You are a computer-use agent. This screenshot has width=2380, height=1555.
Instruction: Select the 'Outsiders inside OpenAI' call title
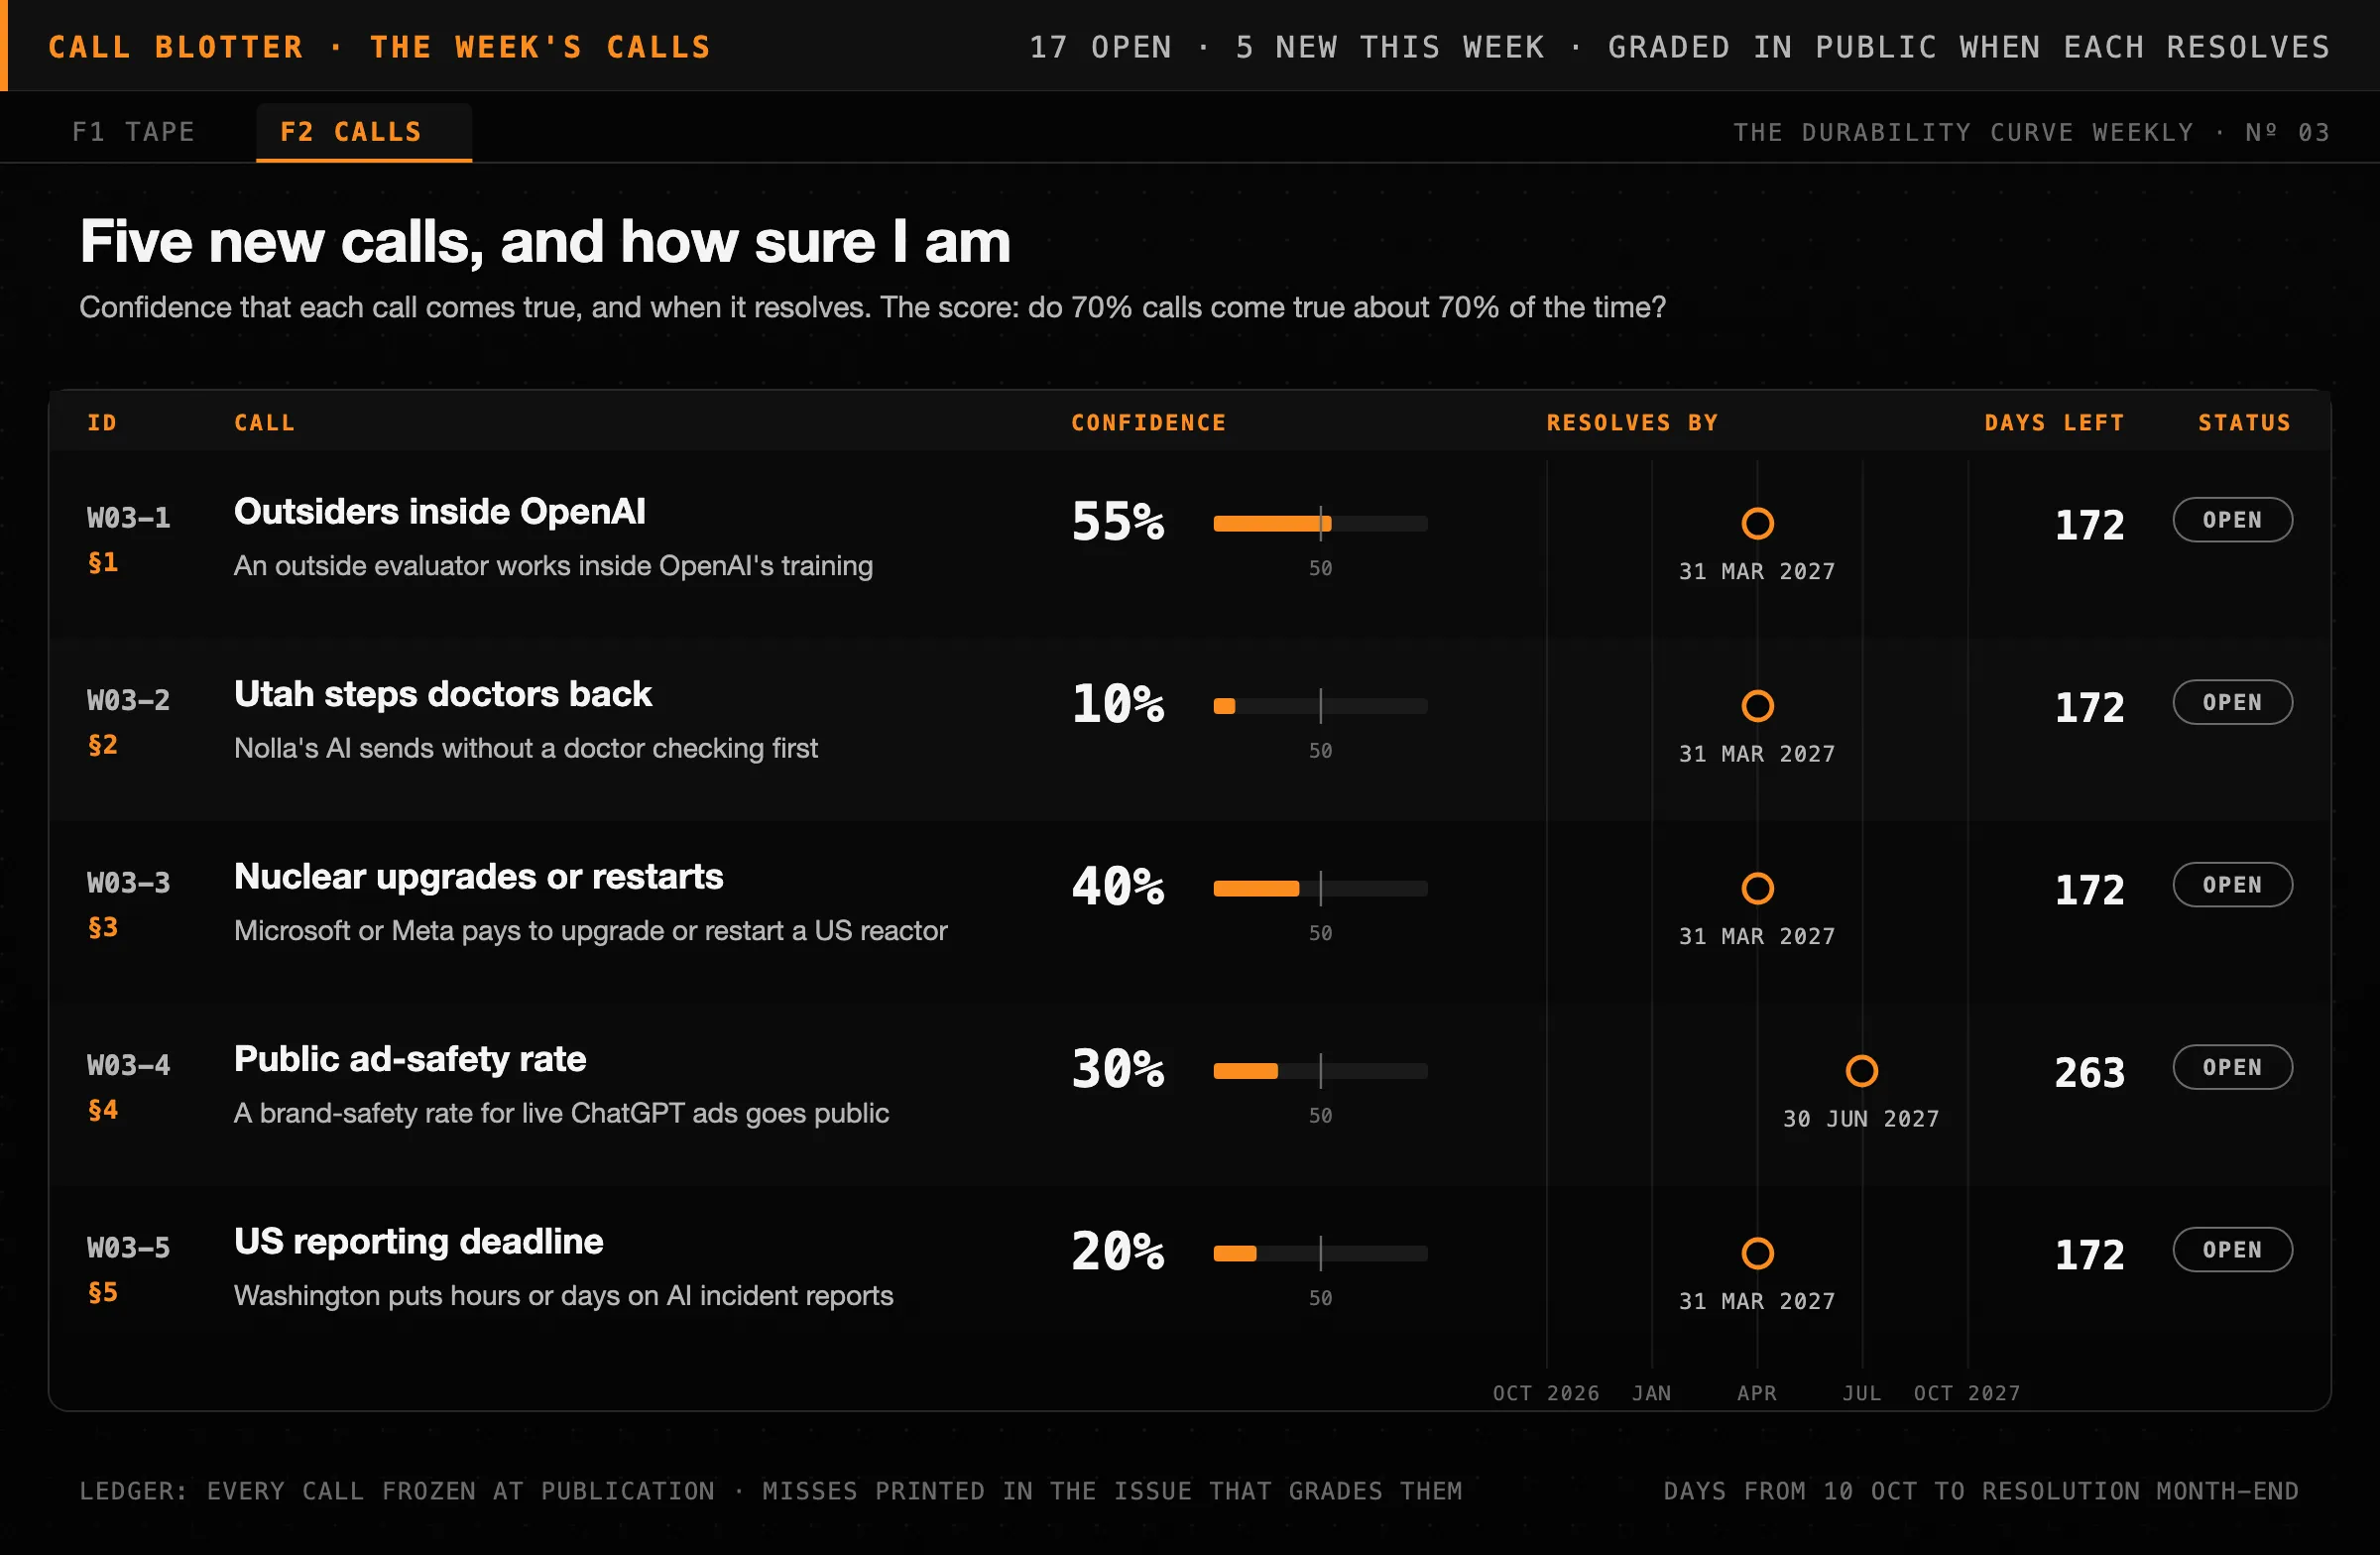[439, 511]
